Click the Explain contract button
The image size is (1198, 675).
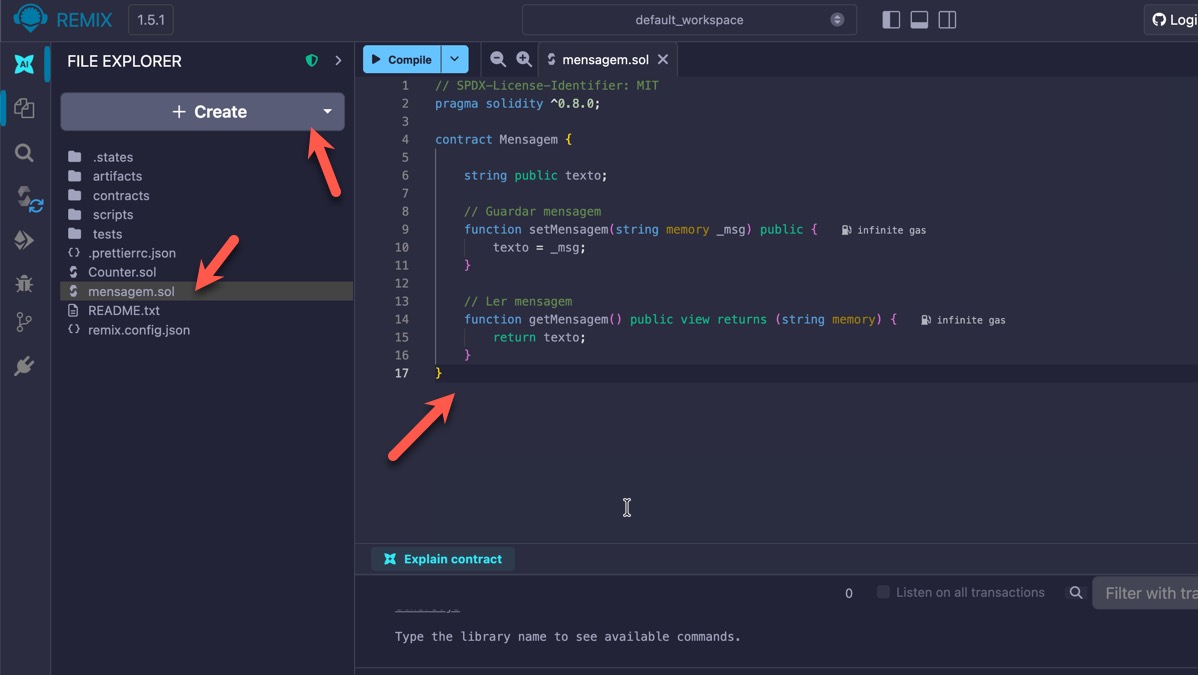443,559
